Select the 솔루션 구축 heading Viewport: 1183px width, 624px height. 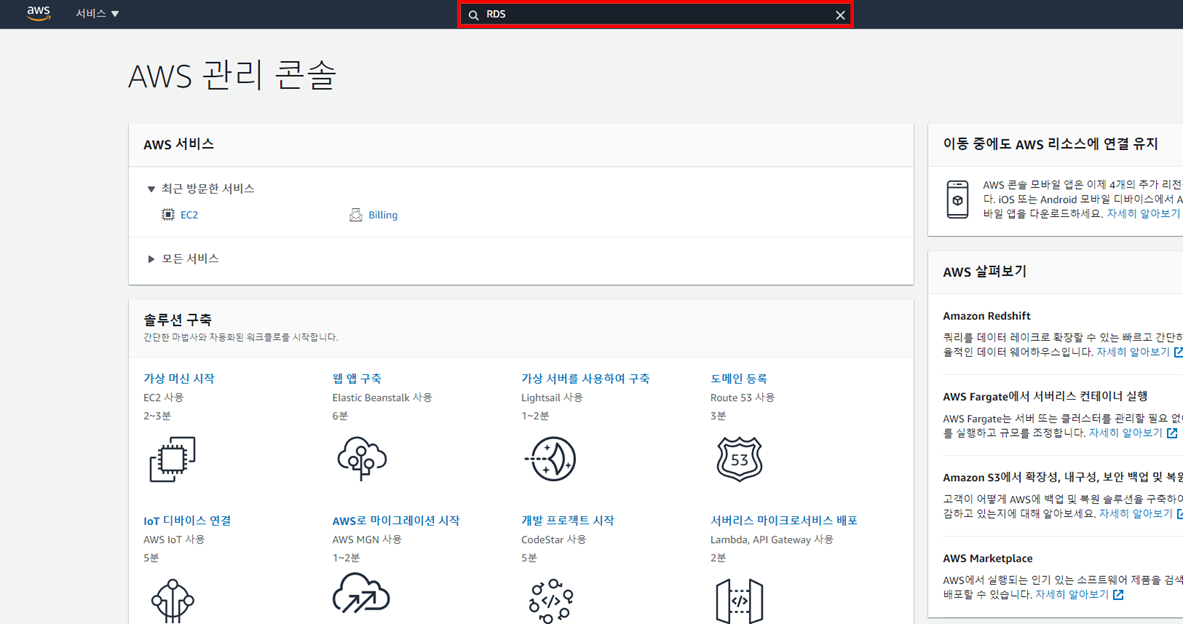(x=177, y=320)
